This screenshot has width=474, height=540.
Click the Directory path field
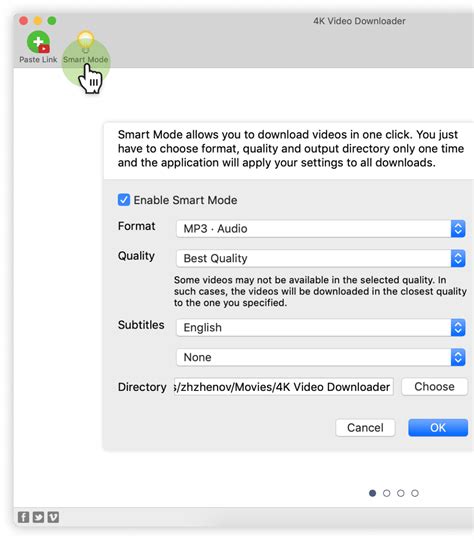coord(284,387)
